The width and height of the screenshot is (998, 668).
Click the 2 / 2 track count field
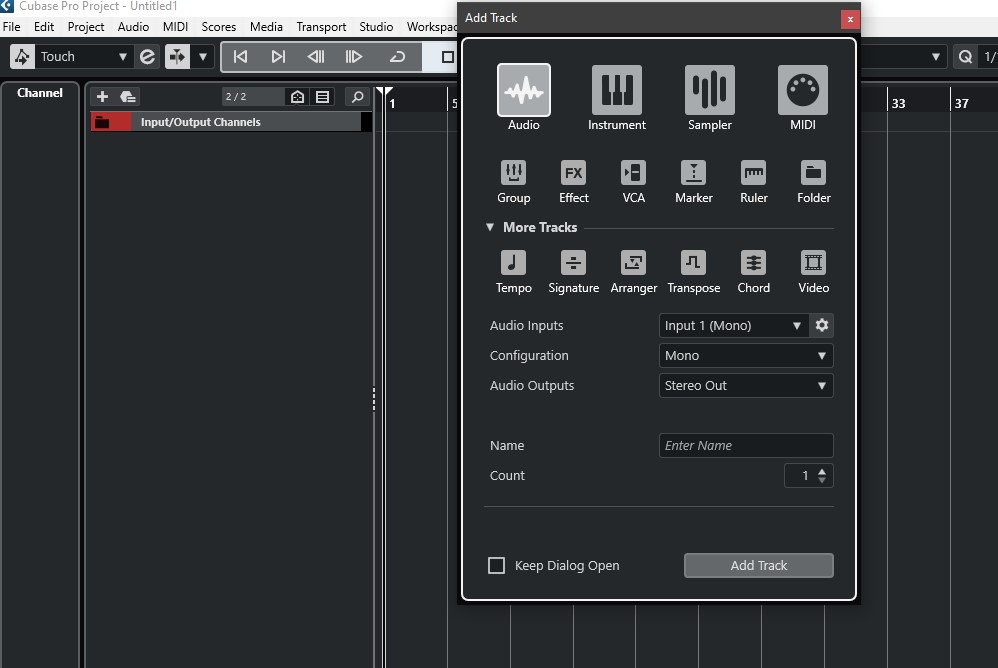252,97
